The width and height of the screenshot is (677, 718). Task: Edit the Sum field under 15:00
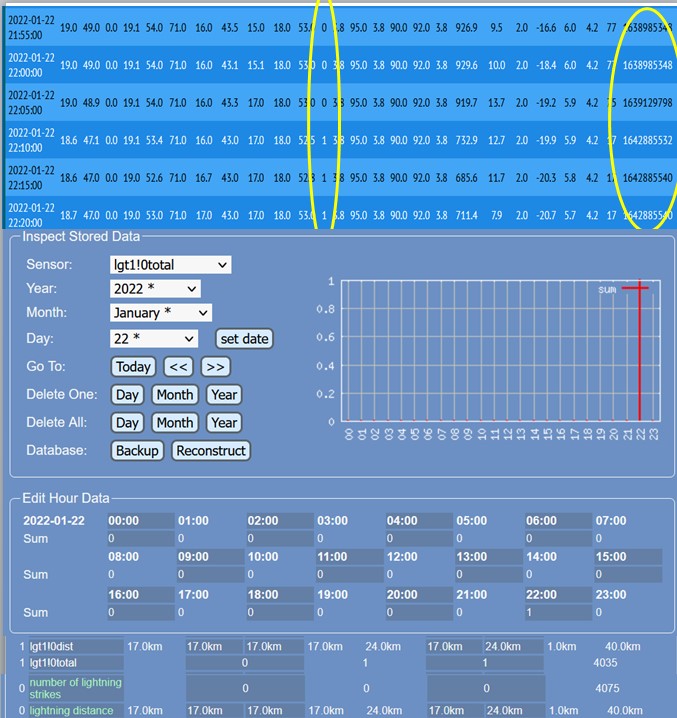tap(628, 574)
